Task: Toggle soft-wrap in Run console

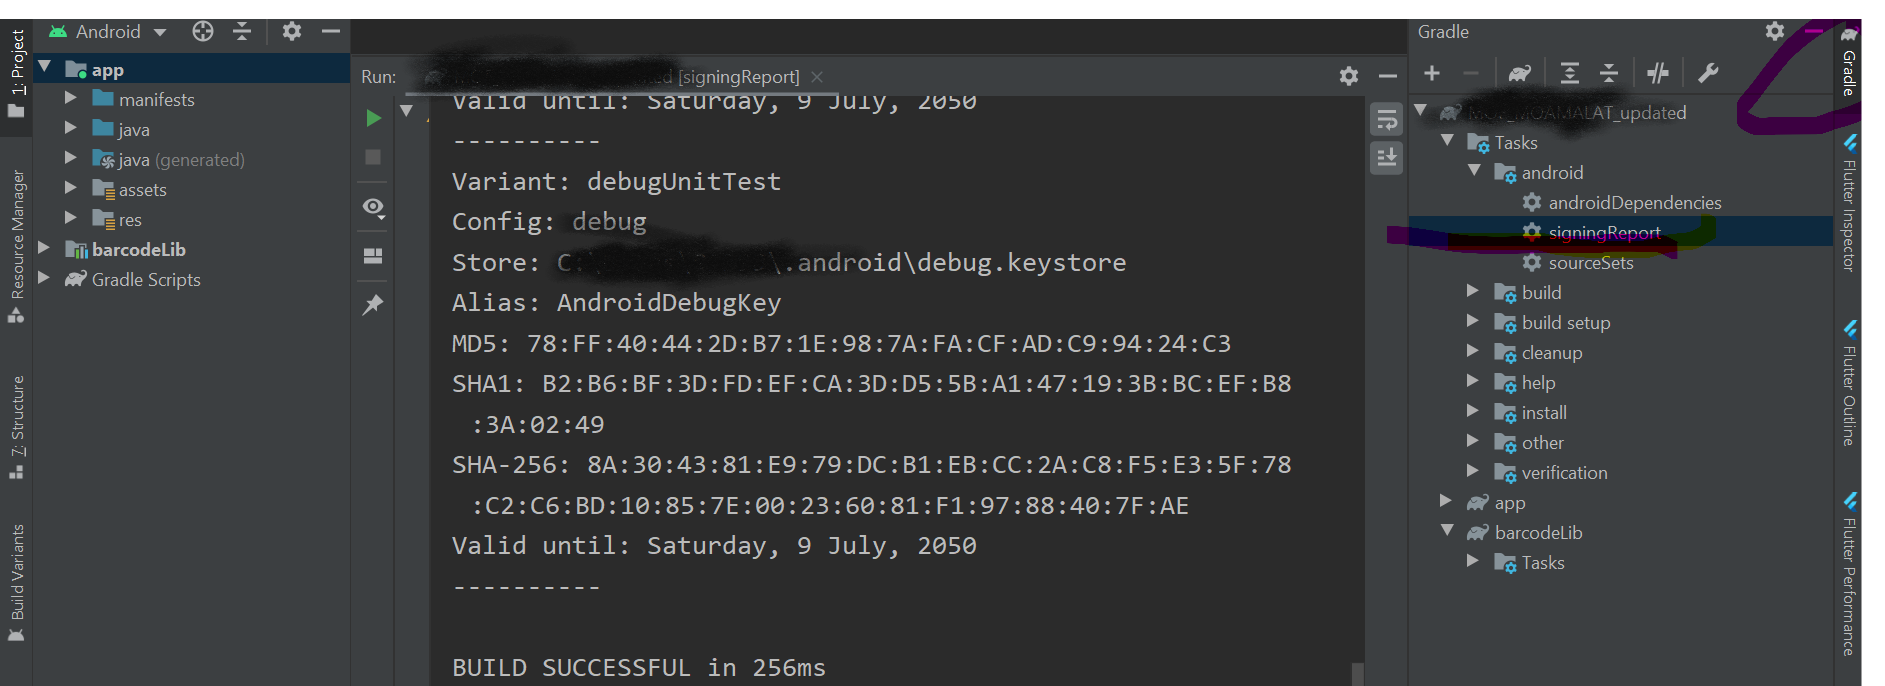Action: pyautogui.click(x=1386, y=120)
